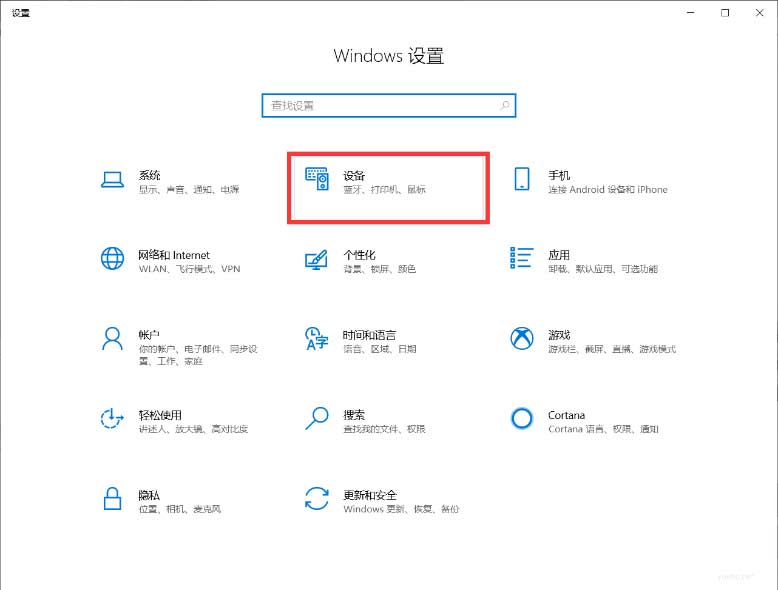Open the 游戏 Xbox icon

521,338
